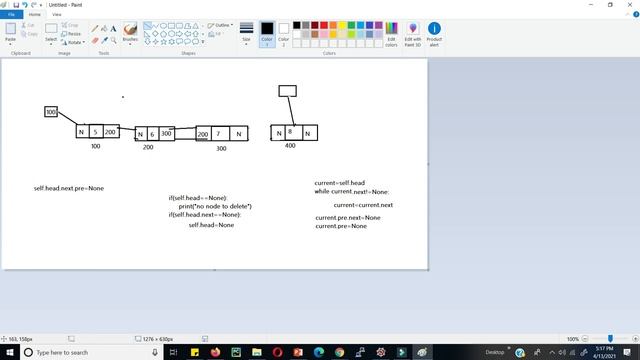The image size is (640, 360).
Task: Pick the yellow color swatch
Action: 342,25
